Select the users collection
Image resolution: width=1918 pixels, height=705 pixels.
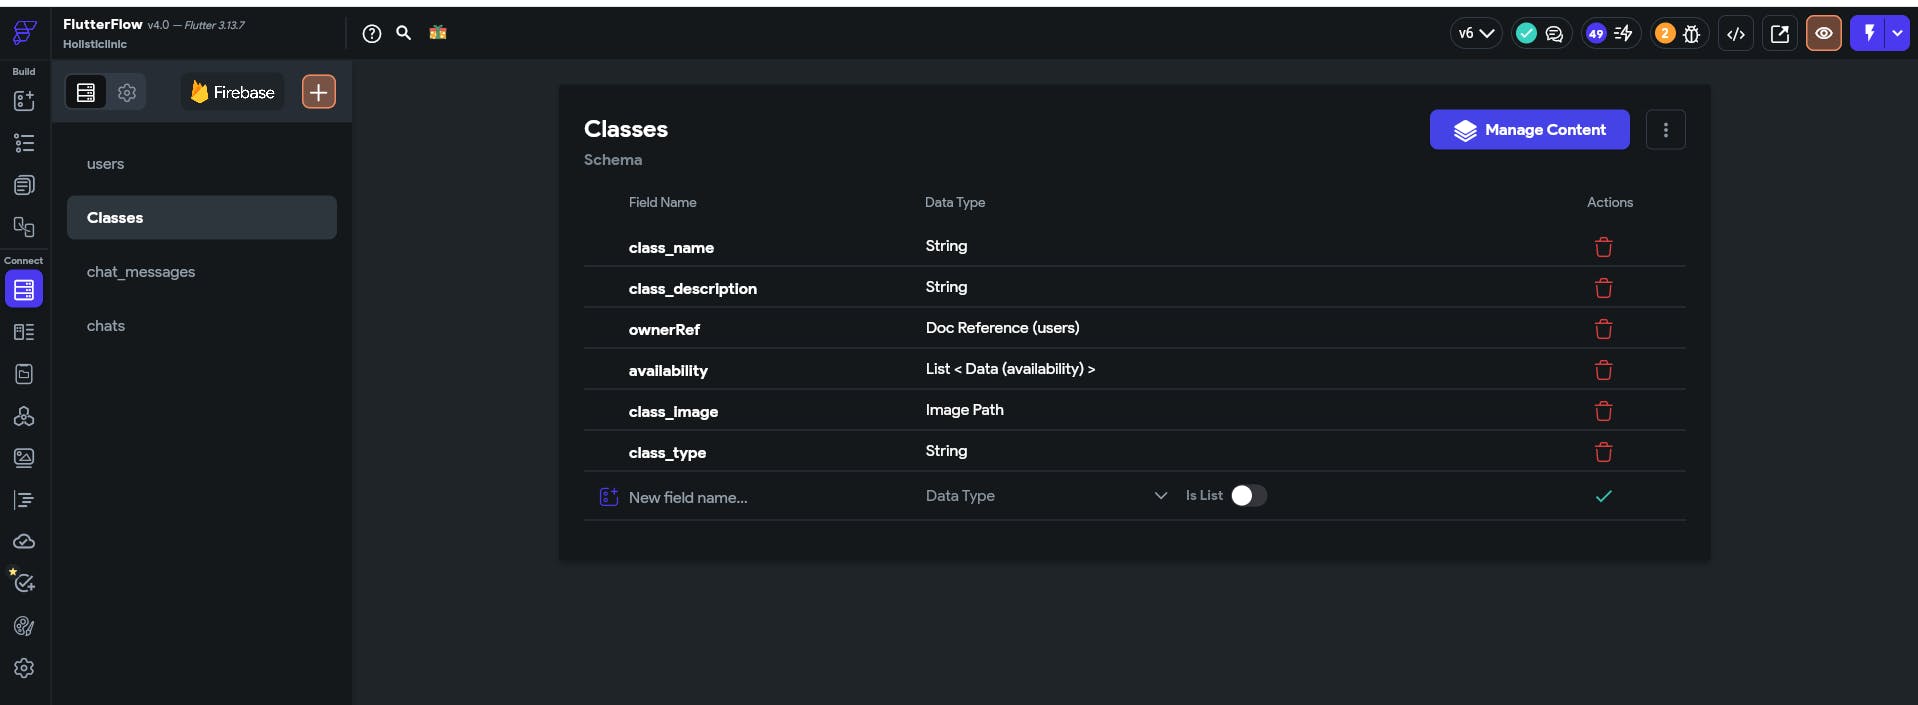pyautogui.click(x=106, y=164)
